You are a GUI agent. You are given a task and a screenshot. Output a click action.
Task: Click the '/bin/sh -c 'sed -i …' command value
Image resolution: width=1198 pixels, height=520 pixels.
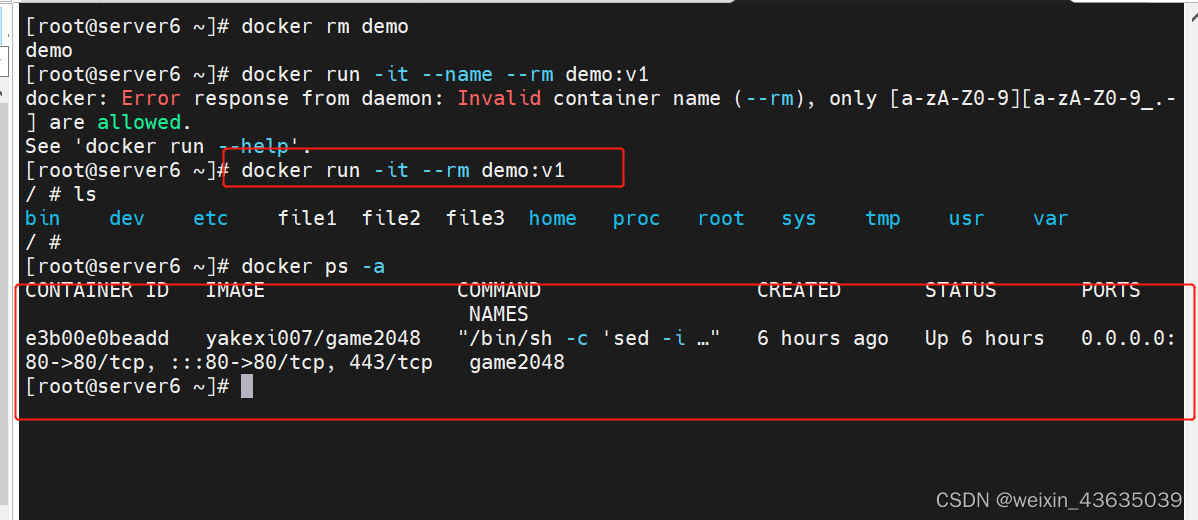pos(589,338)
